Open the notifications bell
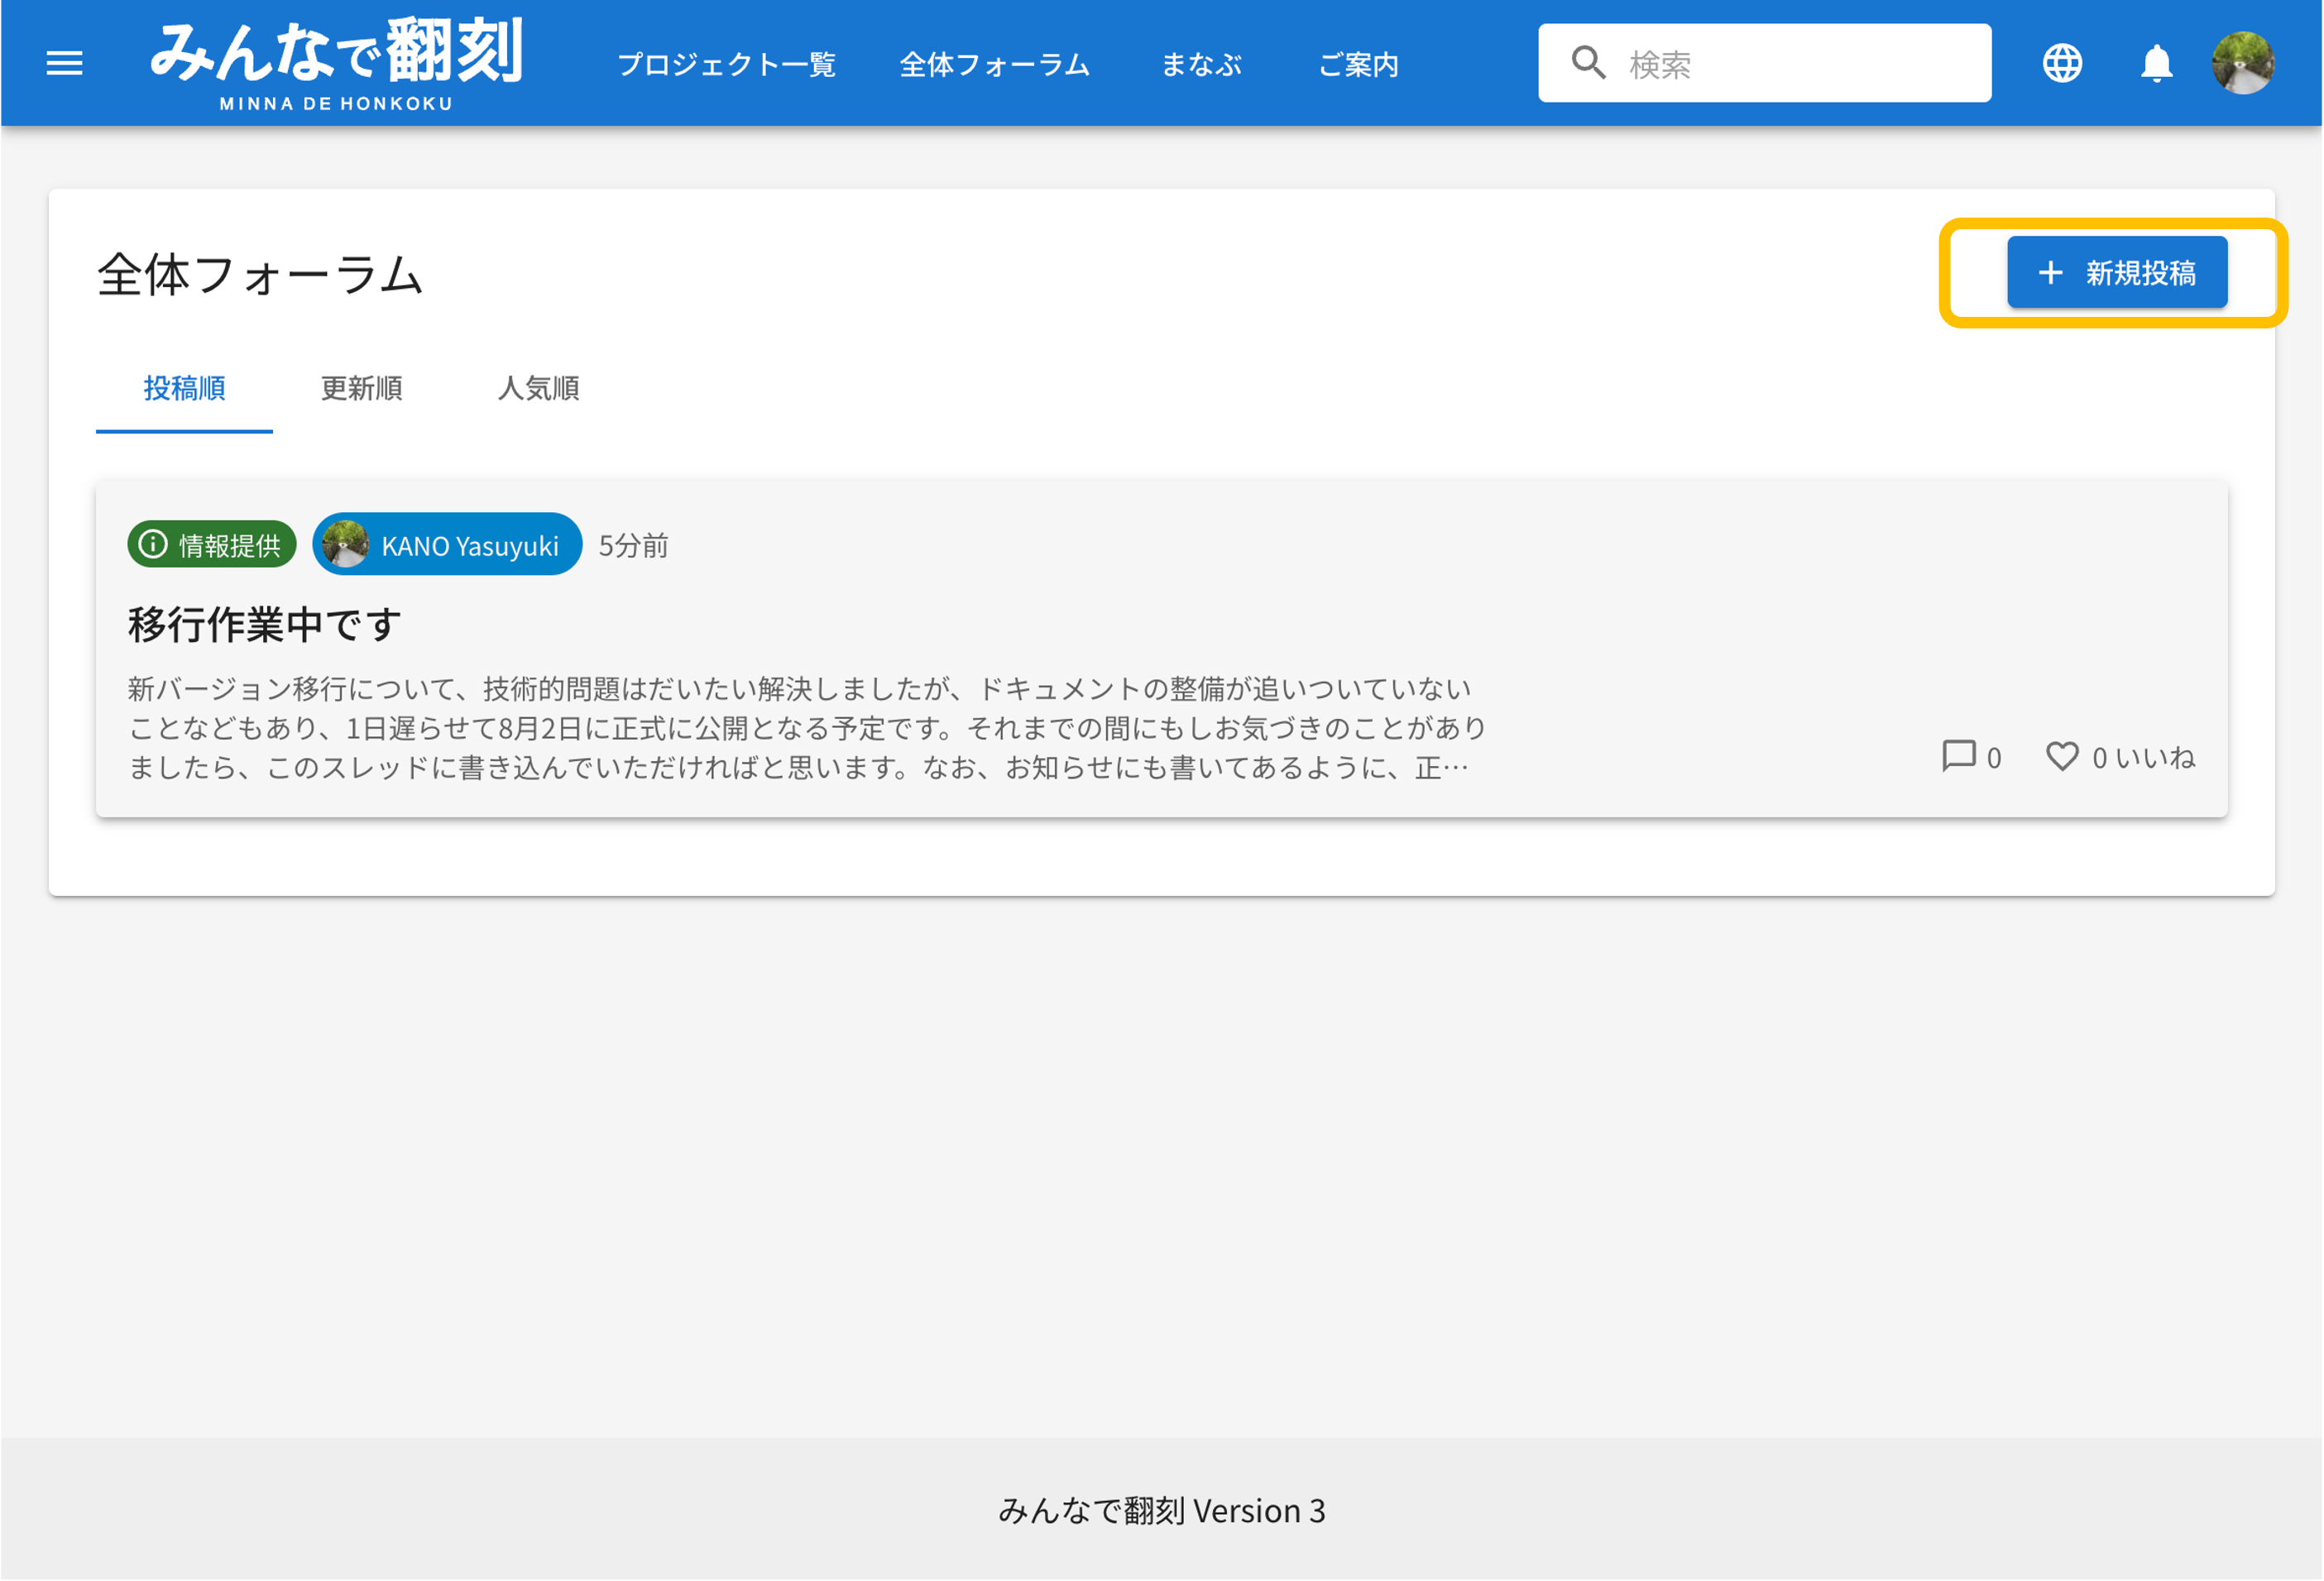Screen dimensions: 2324x1581 click(x=2156, y=63)
